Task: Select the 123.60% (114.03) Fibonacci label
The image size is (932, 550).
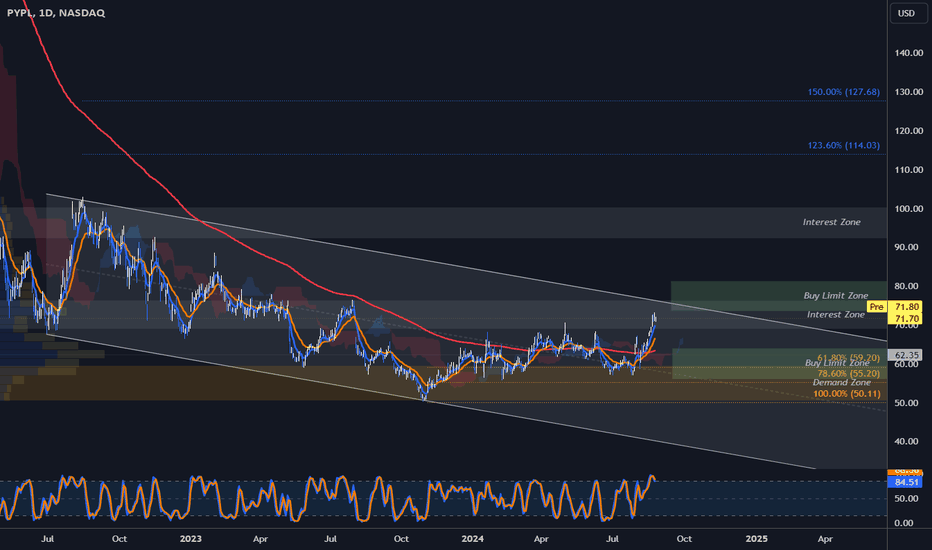Action: click(843, 146)
